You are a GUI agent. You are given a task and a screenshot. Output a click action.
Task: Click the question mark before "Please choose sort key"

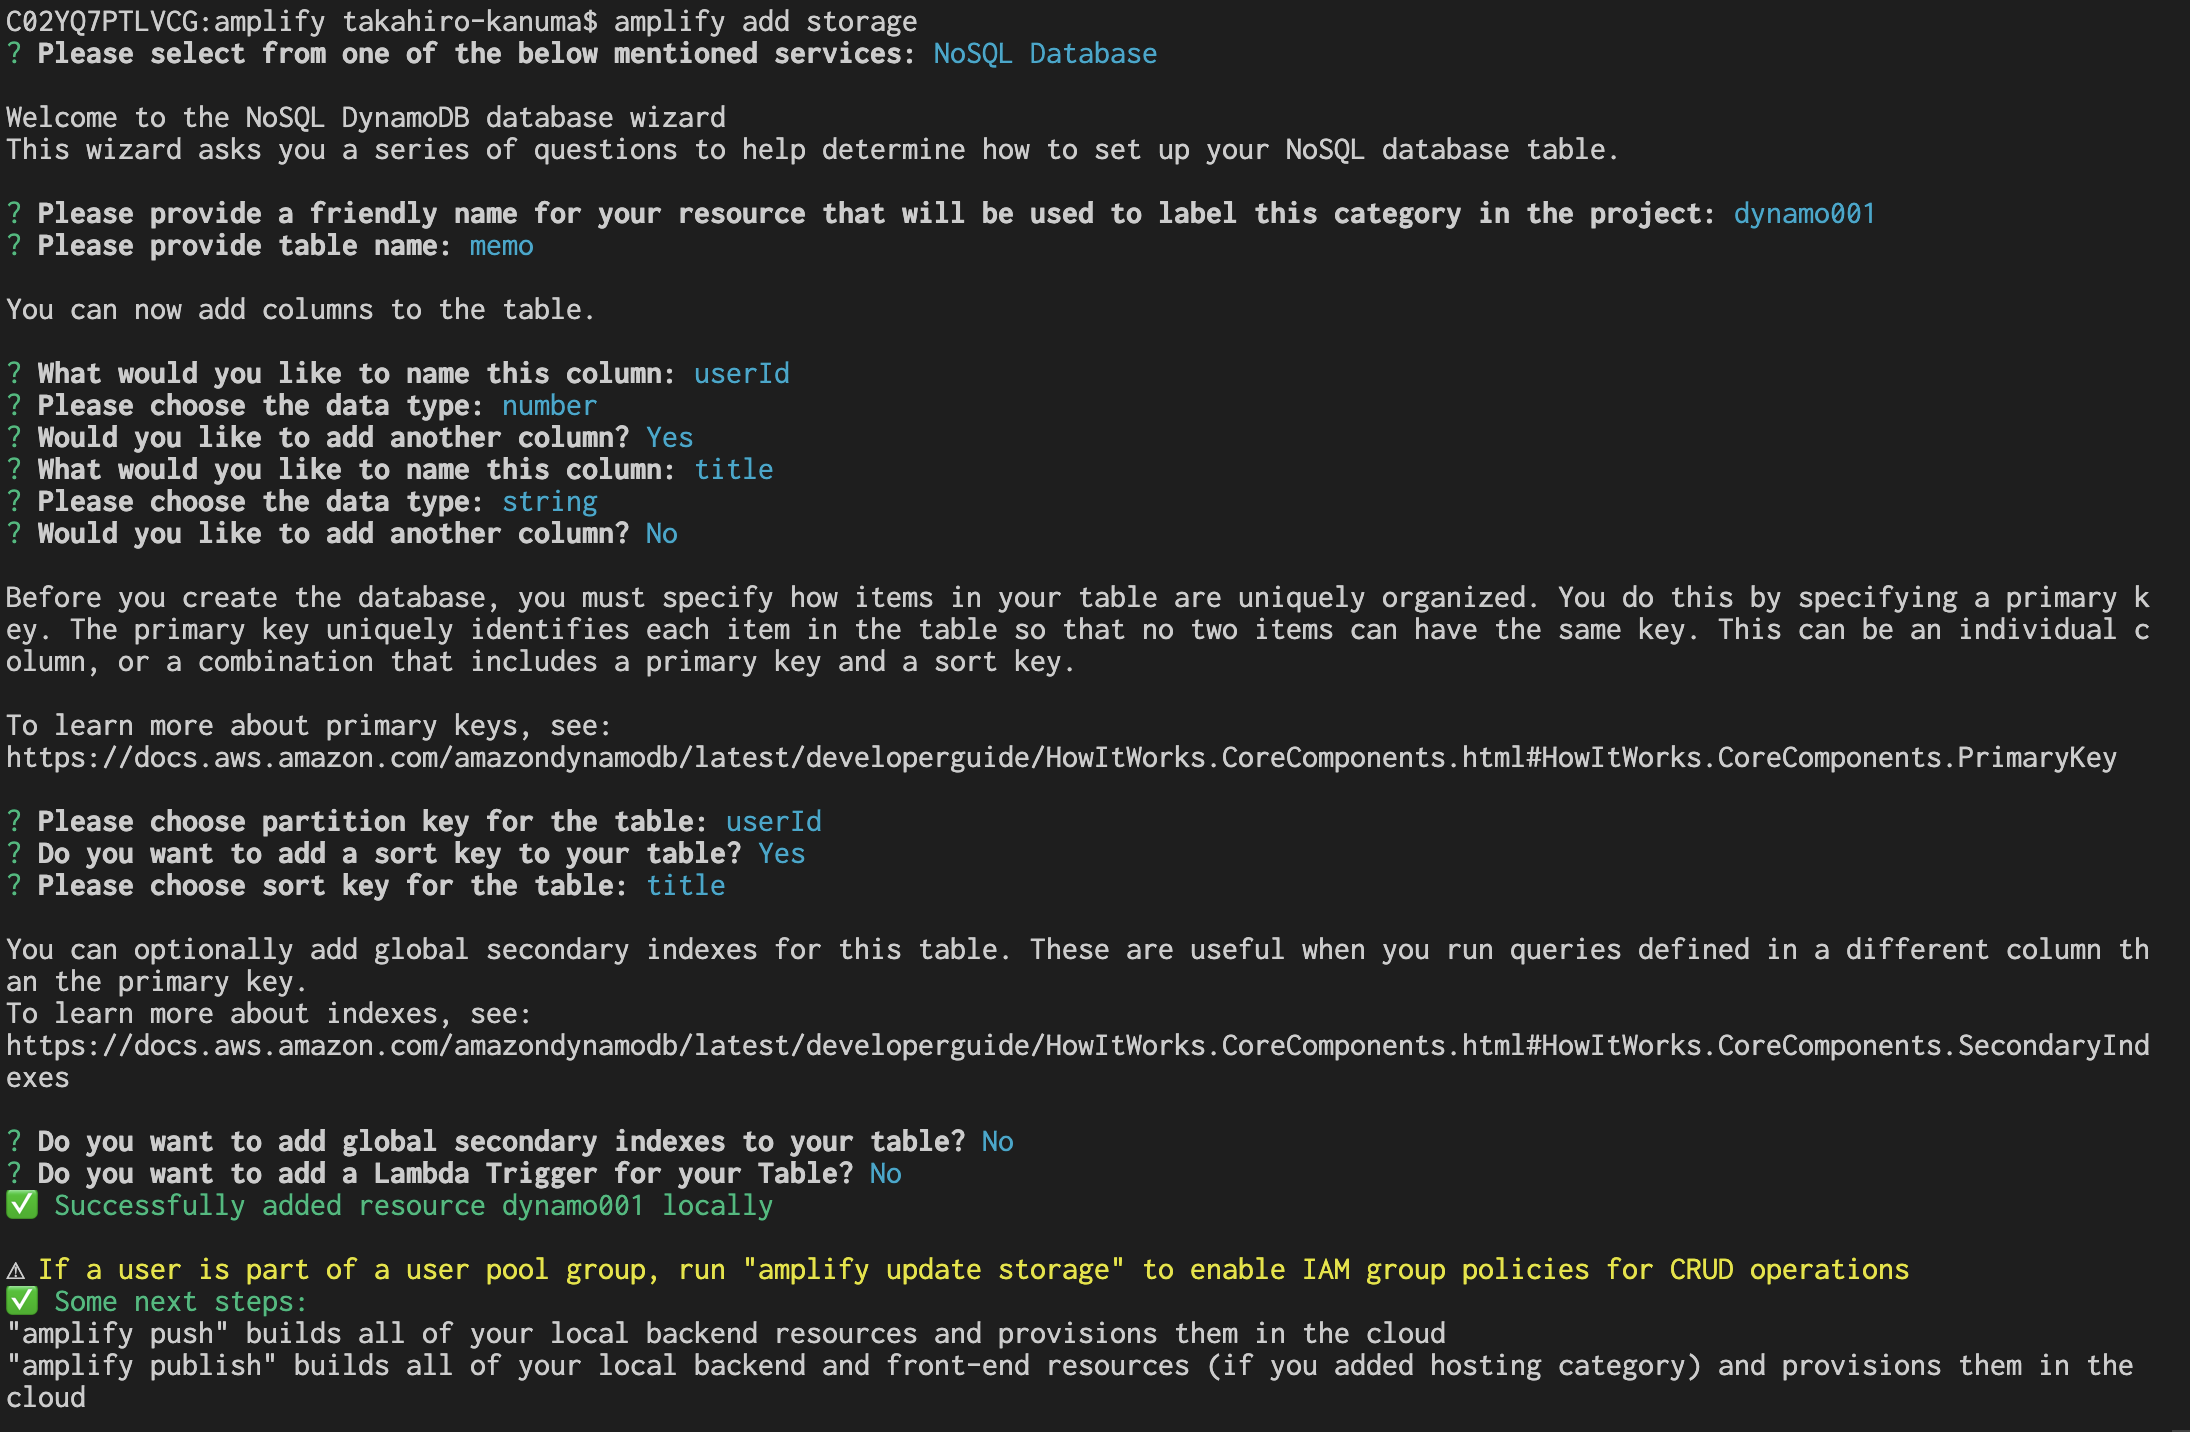14,885
